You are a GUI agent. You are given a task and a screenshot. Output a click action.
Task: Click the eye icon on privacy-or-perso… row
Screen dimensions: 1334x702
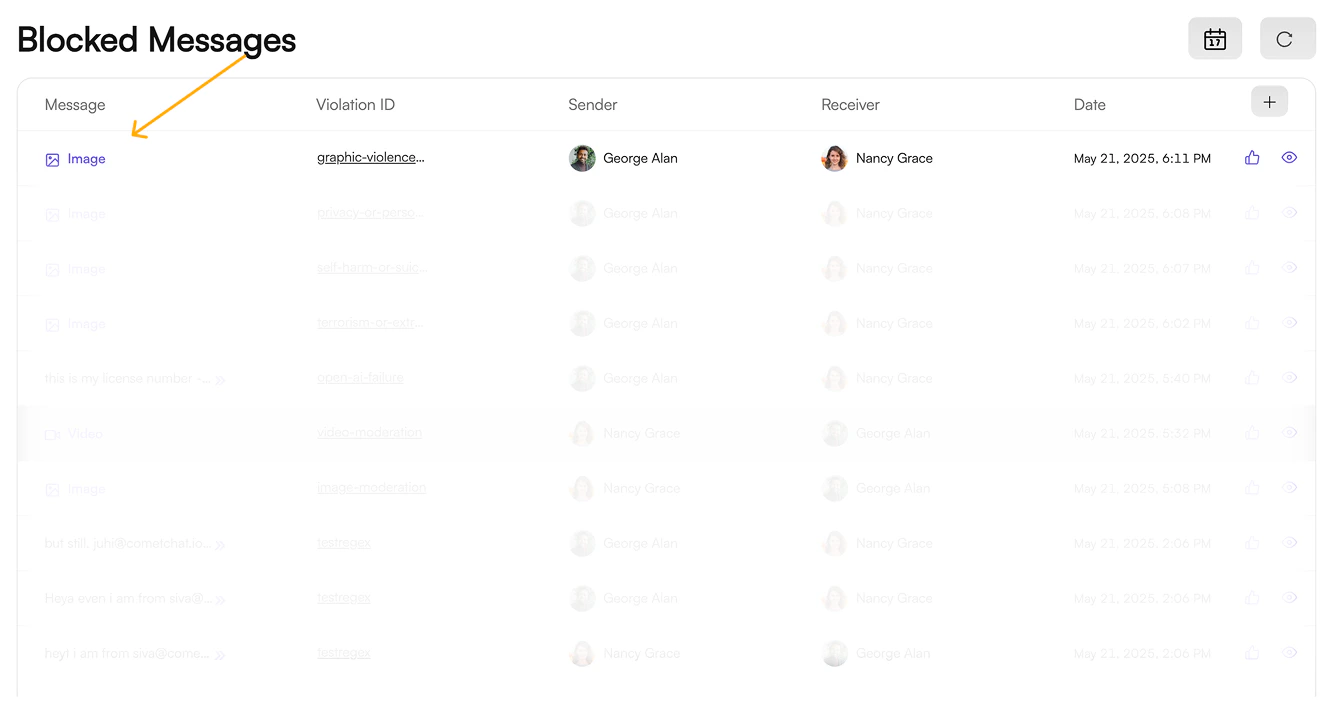point(1289,213)
